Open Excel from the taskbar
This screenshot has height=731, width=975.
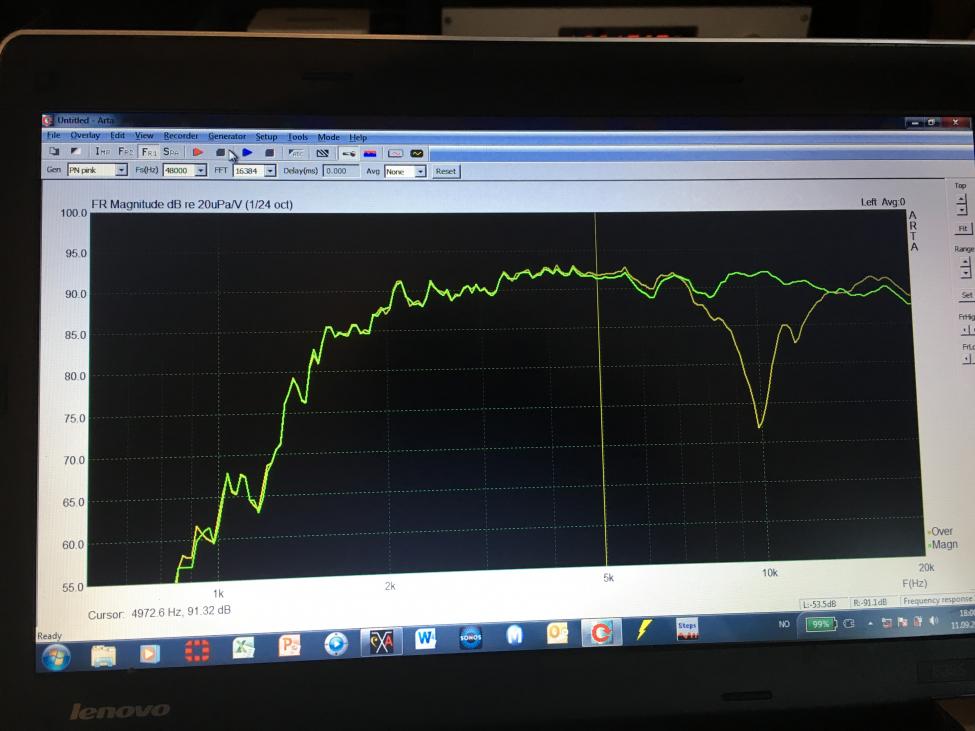tap(243, 648)
